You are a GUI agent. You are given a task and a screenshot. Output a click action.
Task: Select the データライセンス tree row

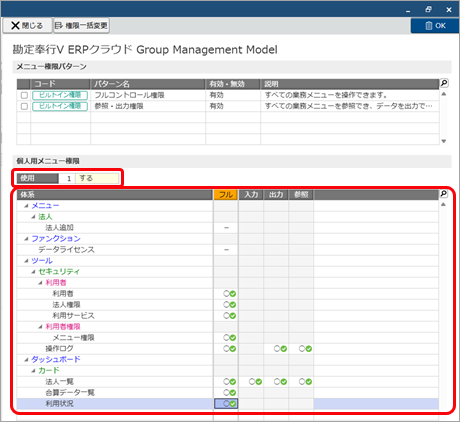click(115, 250)
